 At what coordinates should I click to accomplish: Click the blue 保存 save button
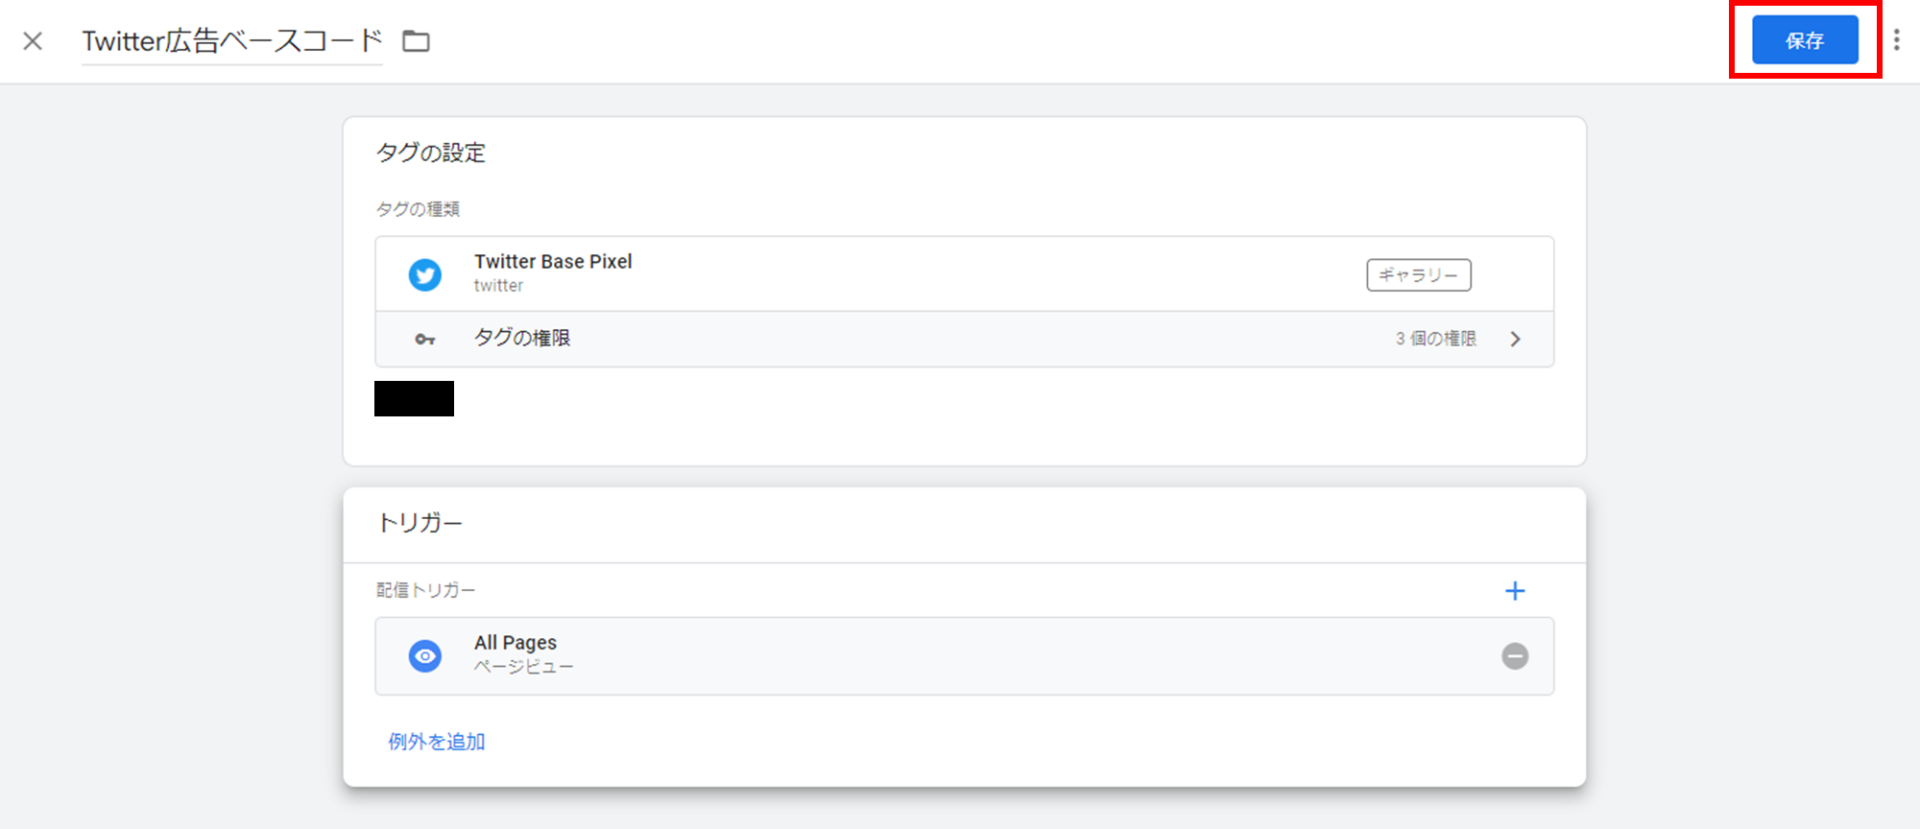point(1805,40)
